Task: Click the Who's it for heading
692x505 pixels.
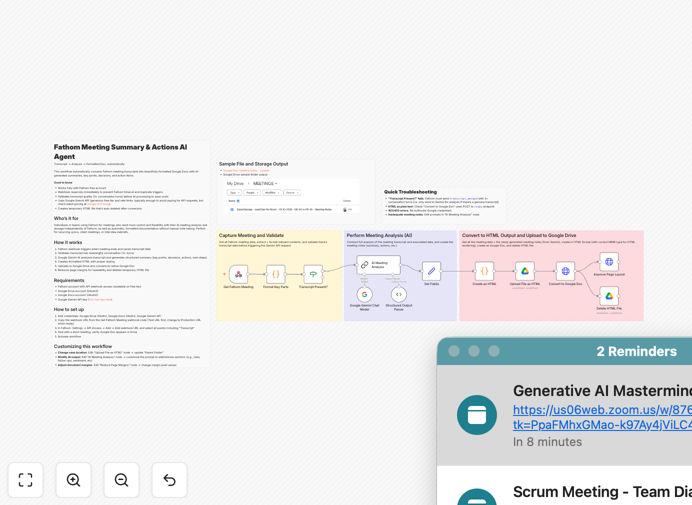Action: (66, 219)
